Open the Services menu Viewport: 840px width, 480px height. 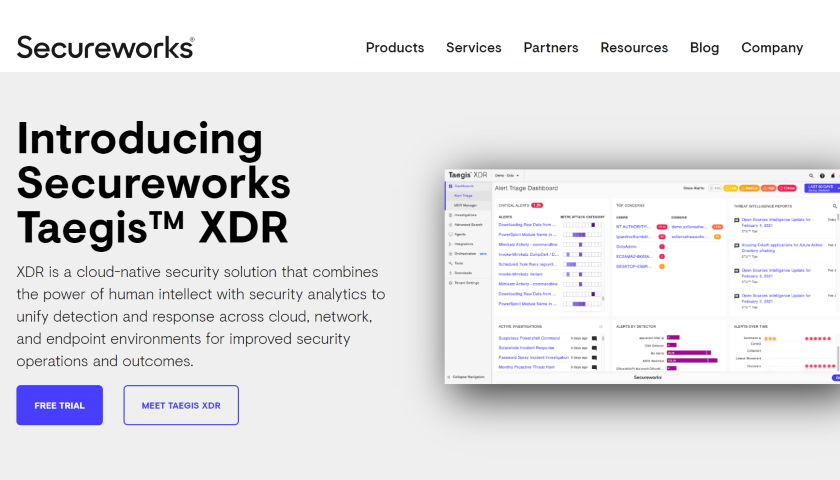tap(474, 48)
